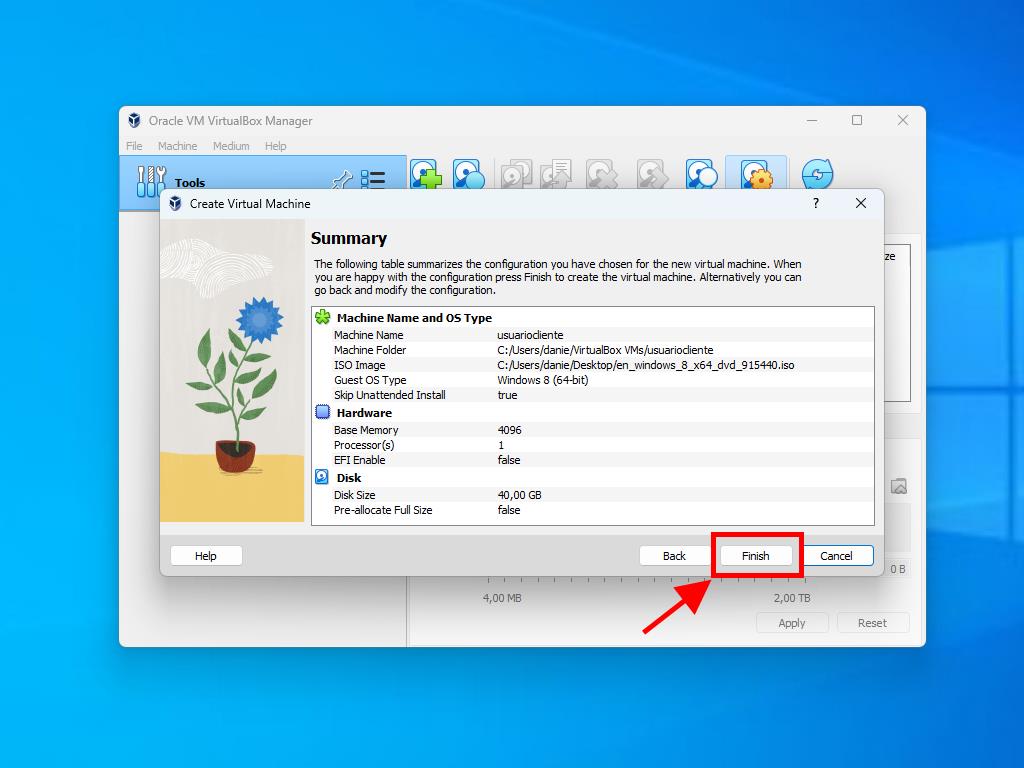This screenshot has height=768, width=1024.
Task: Click the Refresh toolbar icon
Action: coord(817,175)
